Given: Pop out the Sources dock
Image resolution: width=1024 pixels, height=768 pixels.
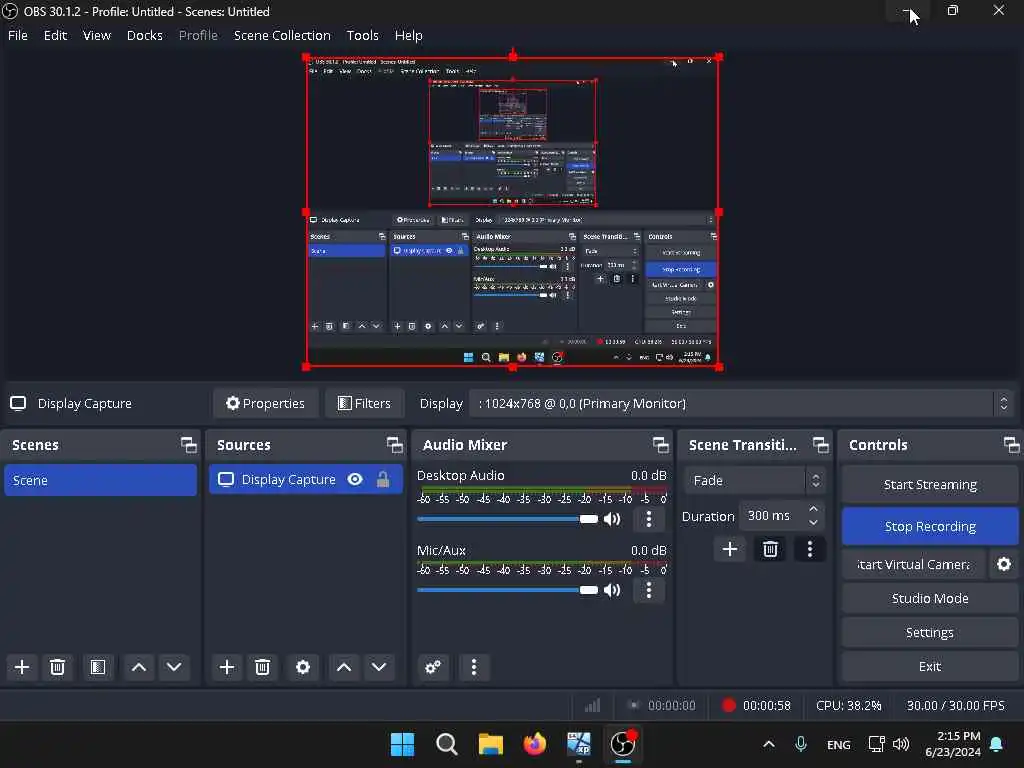Looking at the screenshot, I should coord(394,445).
